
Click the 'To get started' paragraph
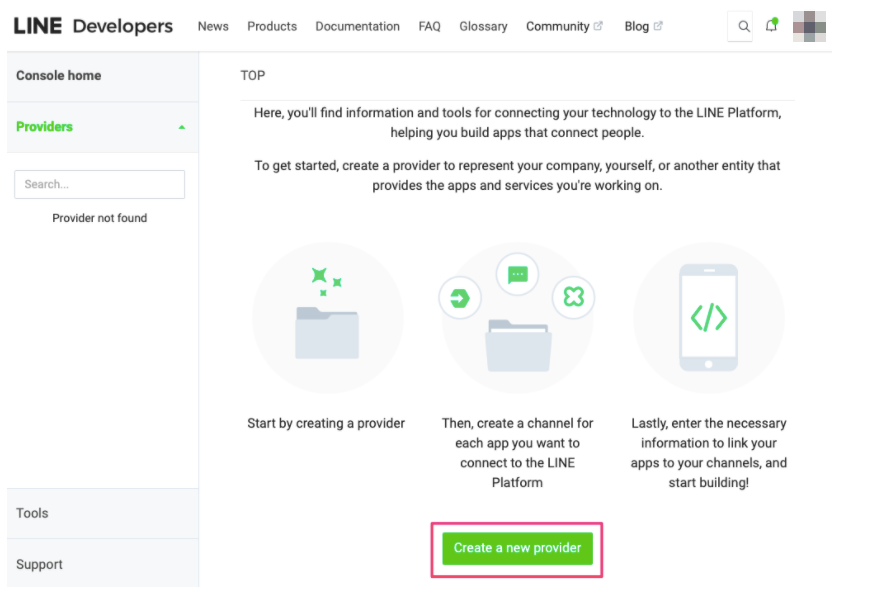(517, 175)
